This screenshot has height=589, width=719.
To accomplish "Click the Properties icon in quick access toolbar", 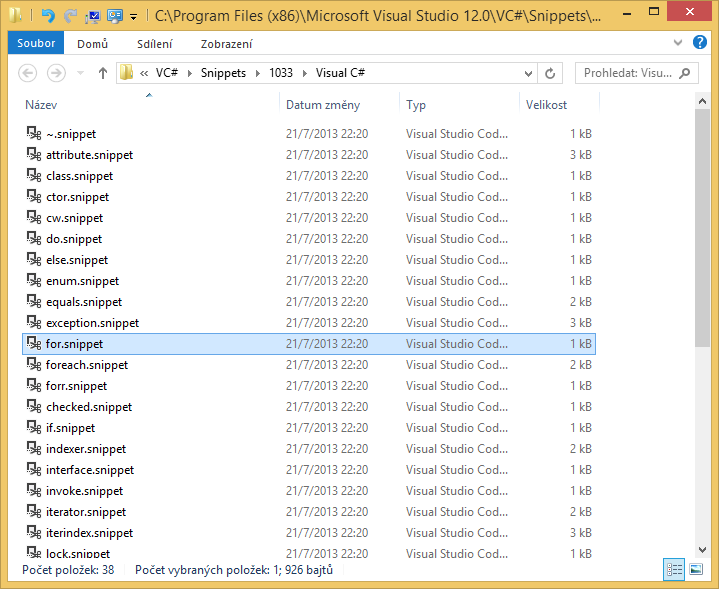I will [93, 17].
